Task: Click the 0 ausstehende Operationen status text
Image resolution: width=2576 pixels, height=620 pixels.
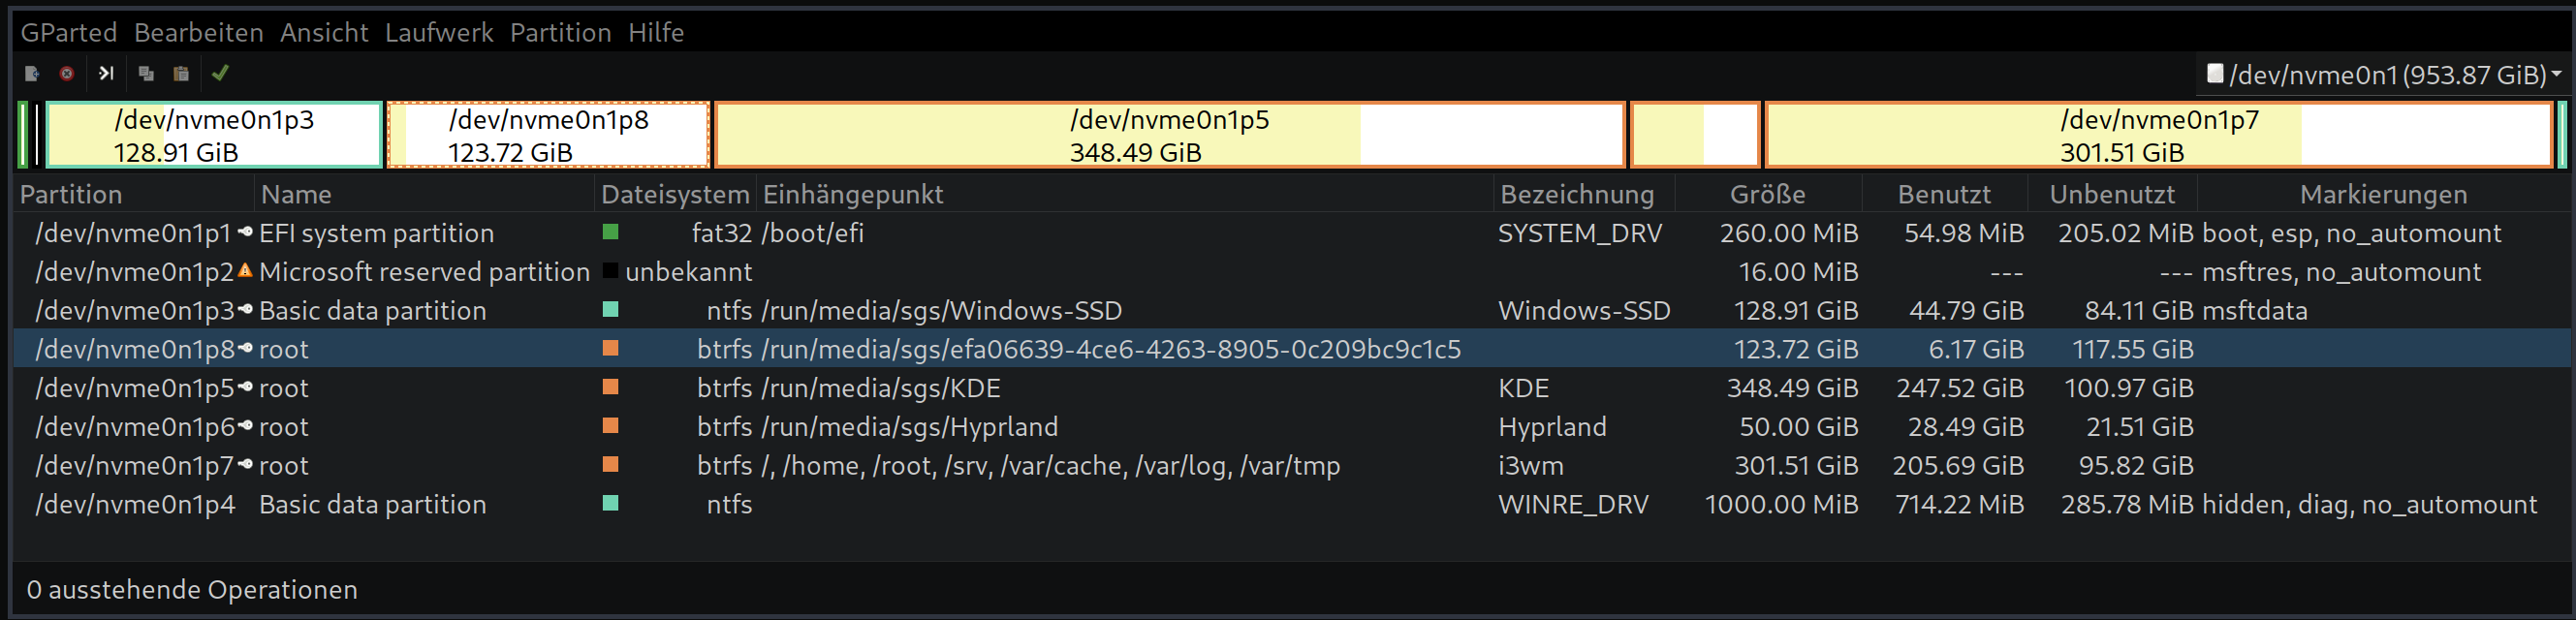Action: tap(192, 590)
